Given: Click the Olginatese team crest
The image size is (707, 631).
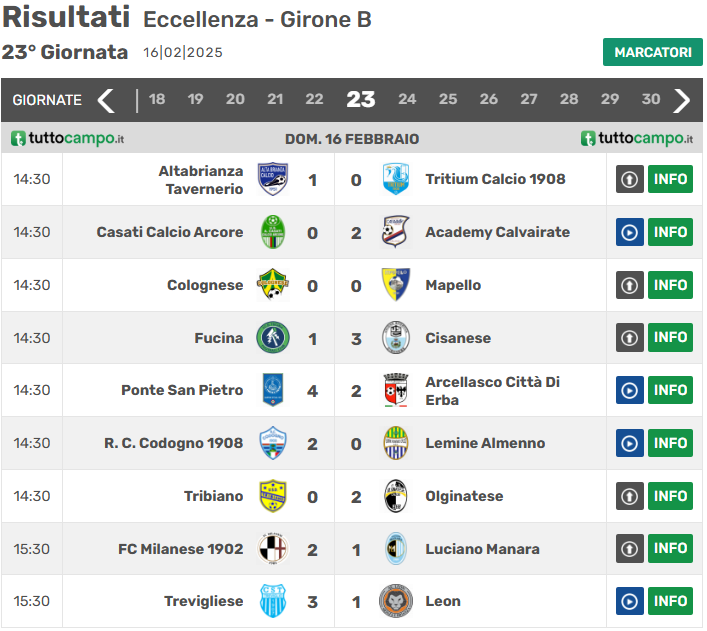Looking at the screenshot, I should (396, 496).
